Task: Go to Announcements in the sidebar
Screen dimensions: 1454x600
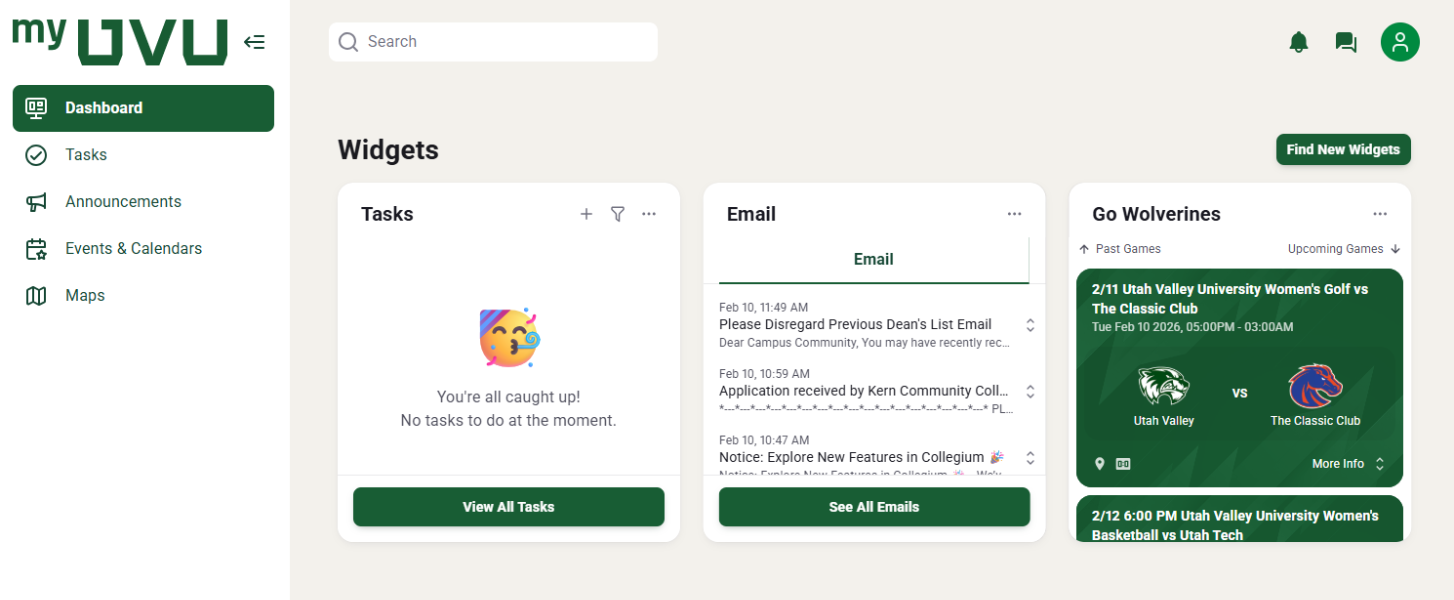Action: click(x=123, y=202)
